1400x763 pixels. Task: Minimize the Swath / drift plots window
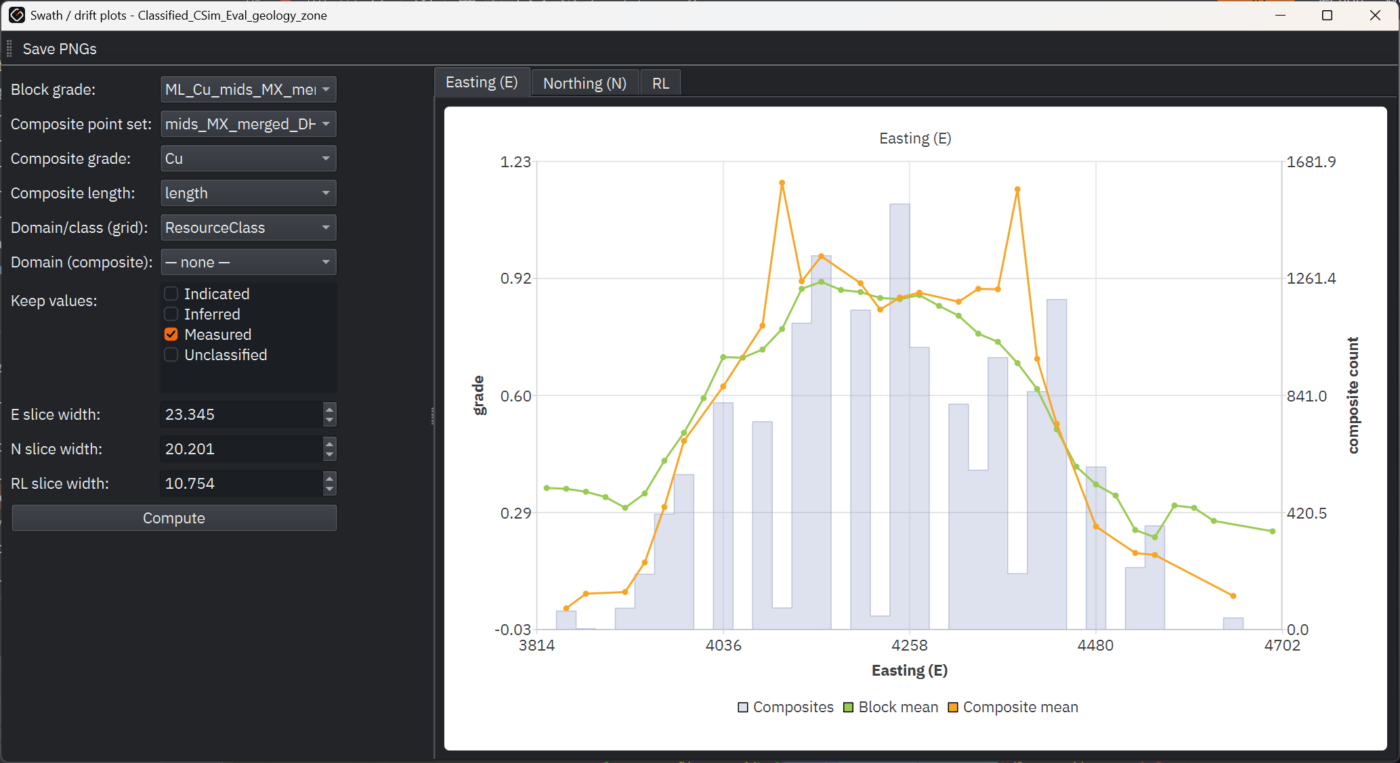[1281, 15]
